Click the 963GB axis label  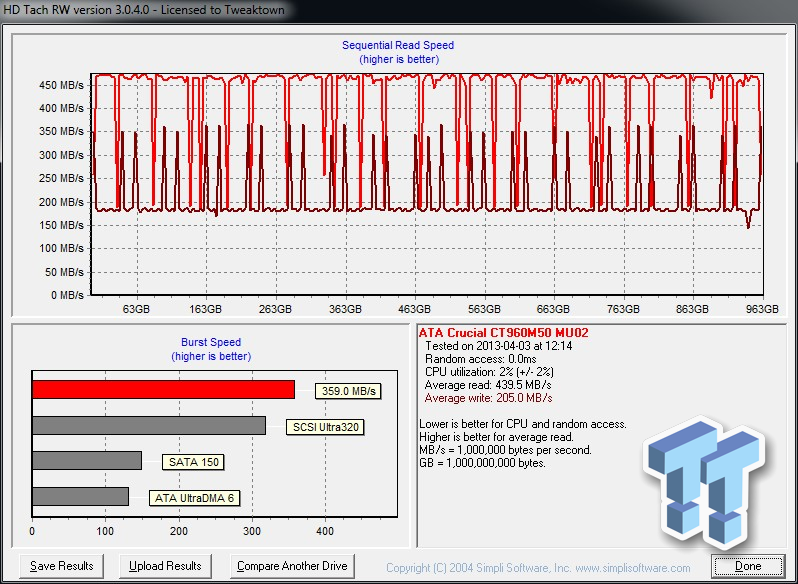tap(762, 309)
